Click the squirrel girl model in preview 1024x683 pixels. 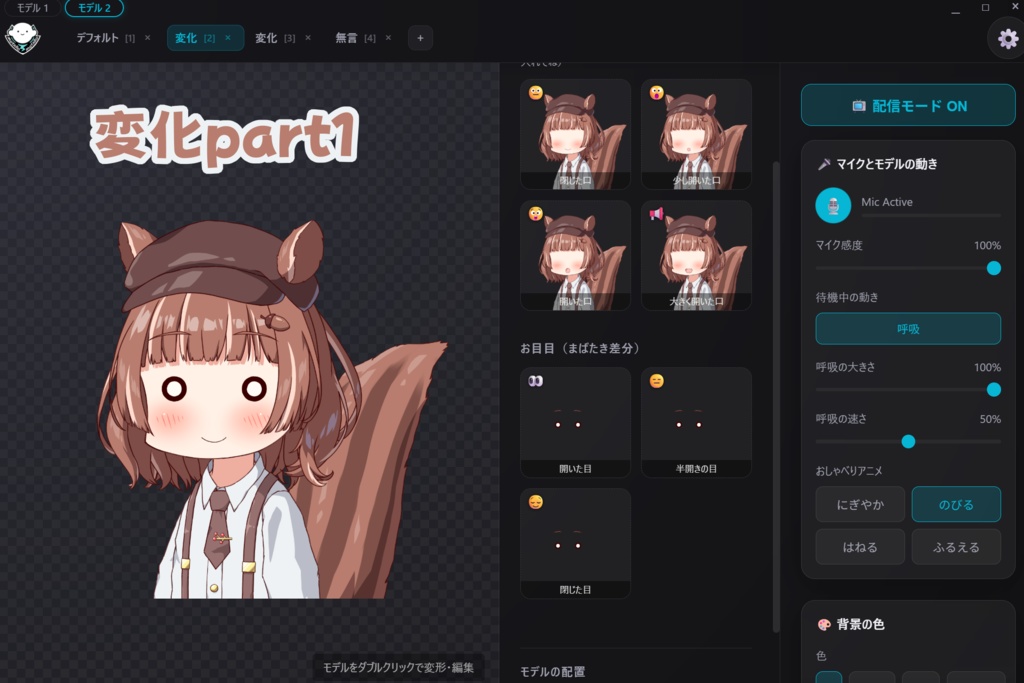271,409
